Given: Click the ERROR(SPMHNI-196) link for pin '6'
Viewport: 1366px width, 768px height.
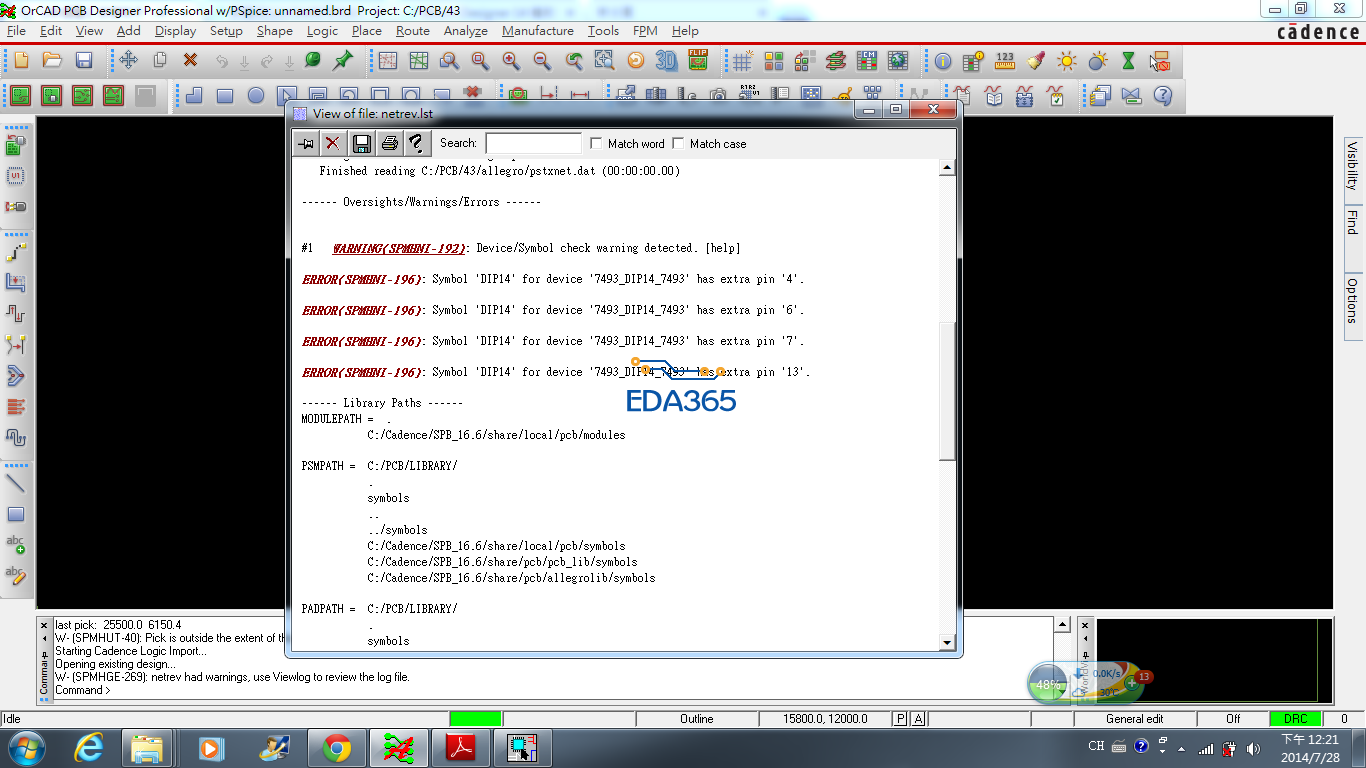Looking at the screenshot, I should [363, 310].
